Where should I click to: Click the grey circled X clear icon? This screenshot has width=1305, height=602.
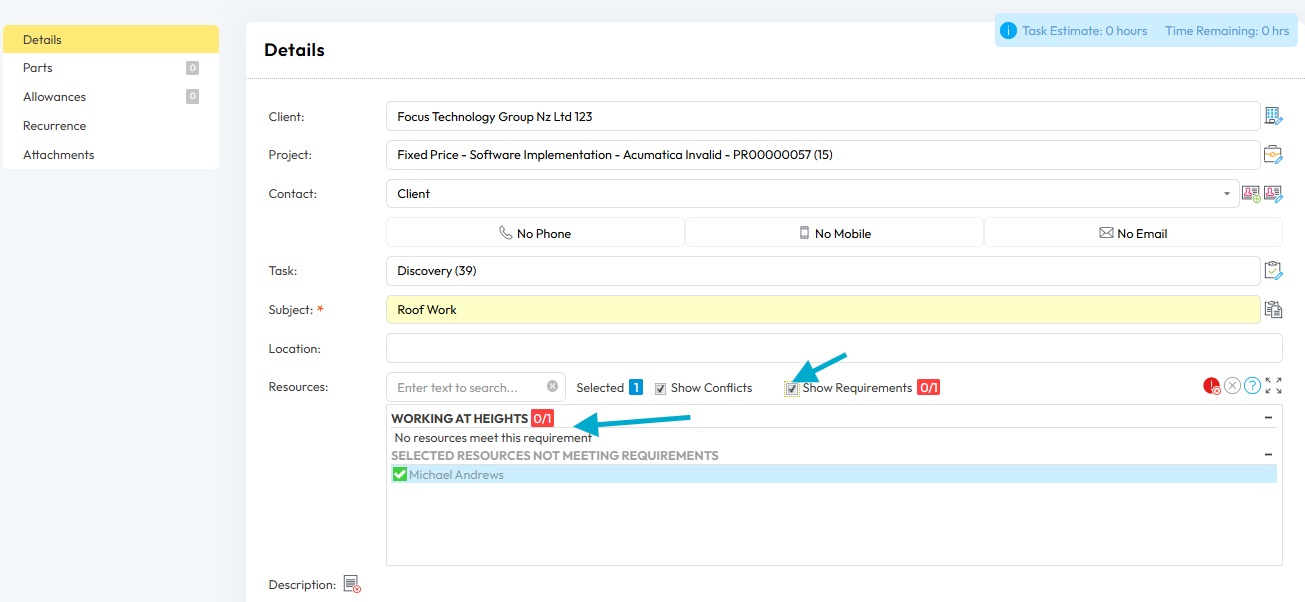[1233, 386]
